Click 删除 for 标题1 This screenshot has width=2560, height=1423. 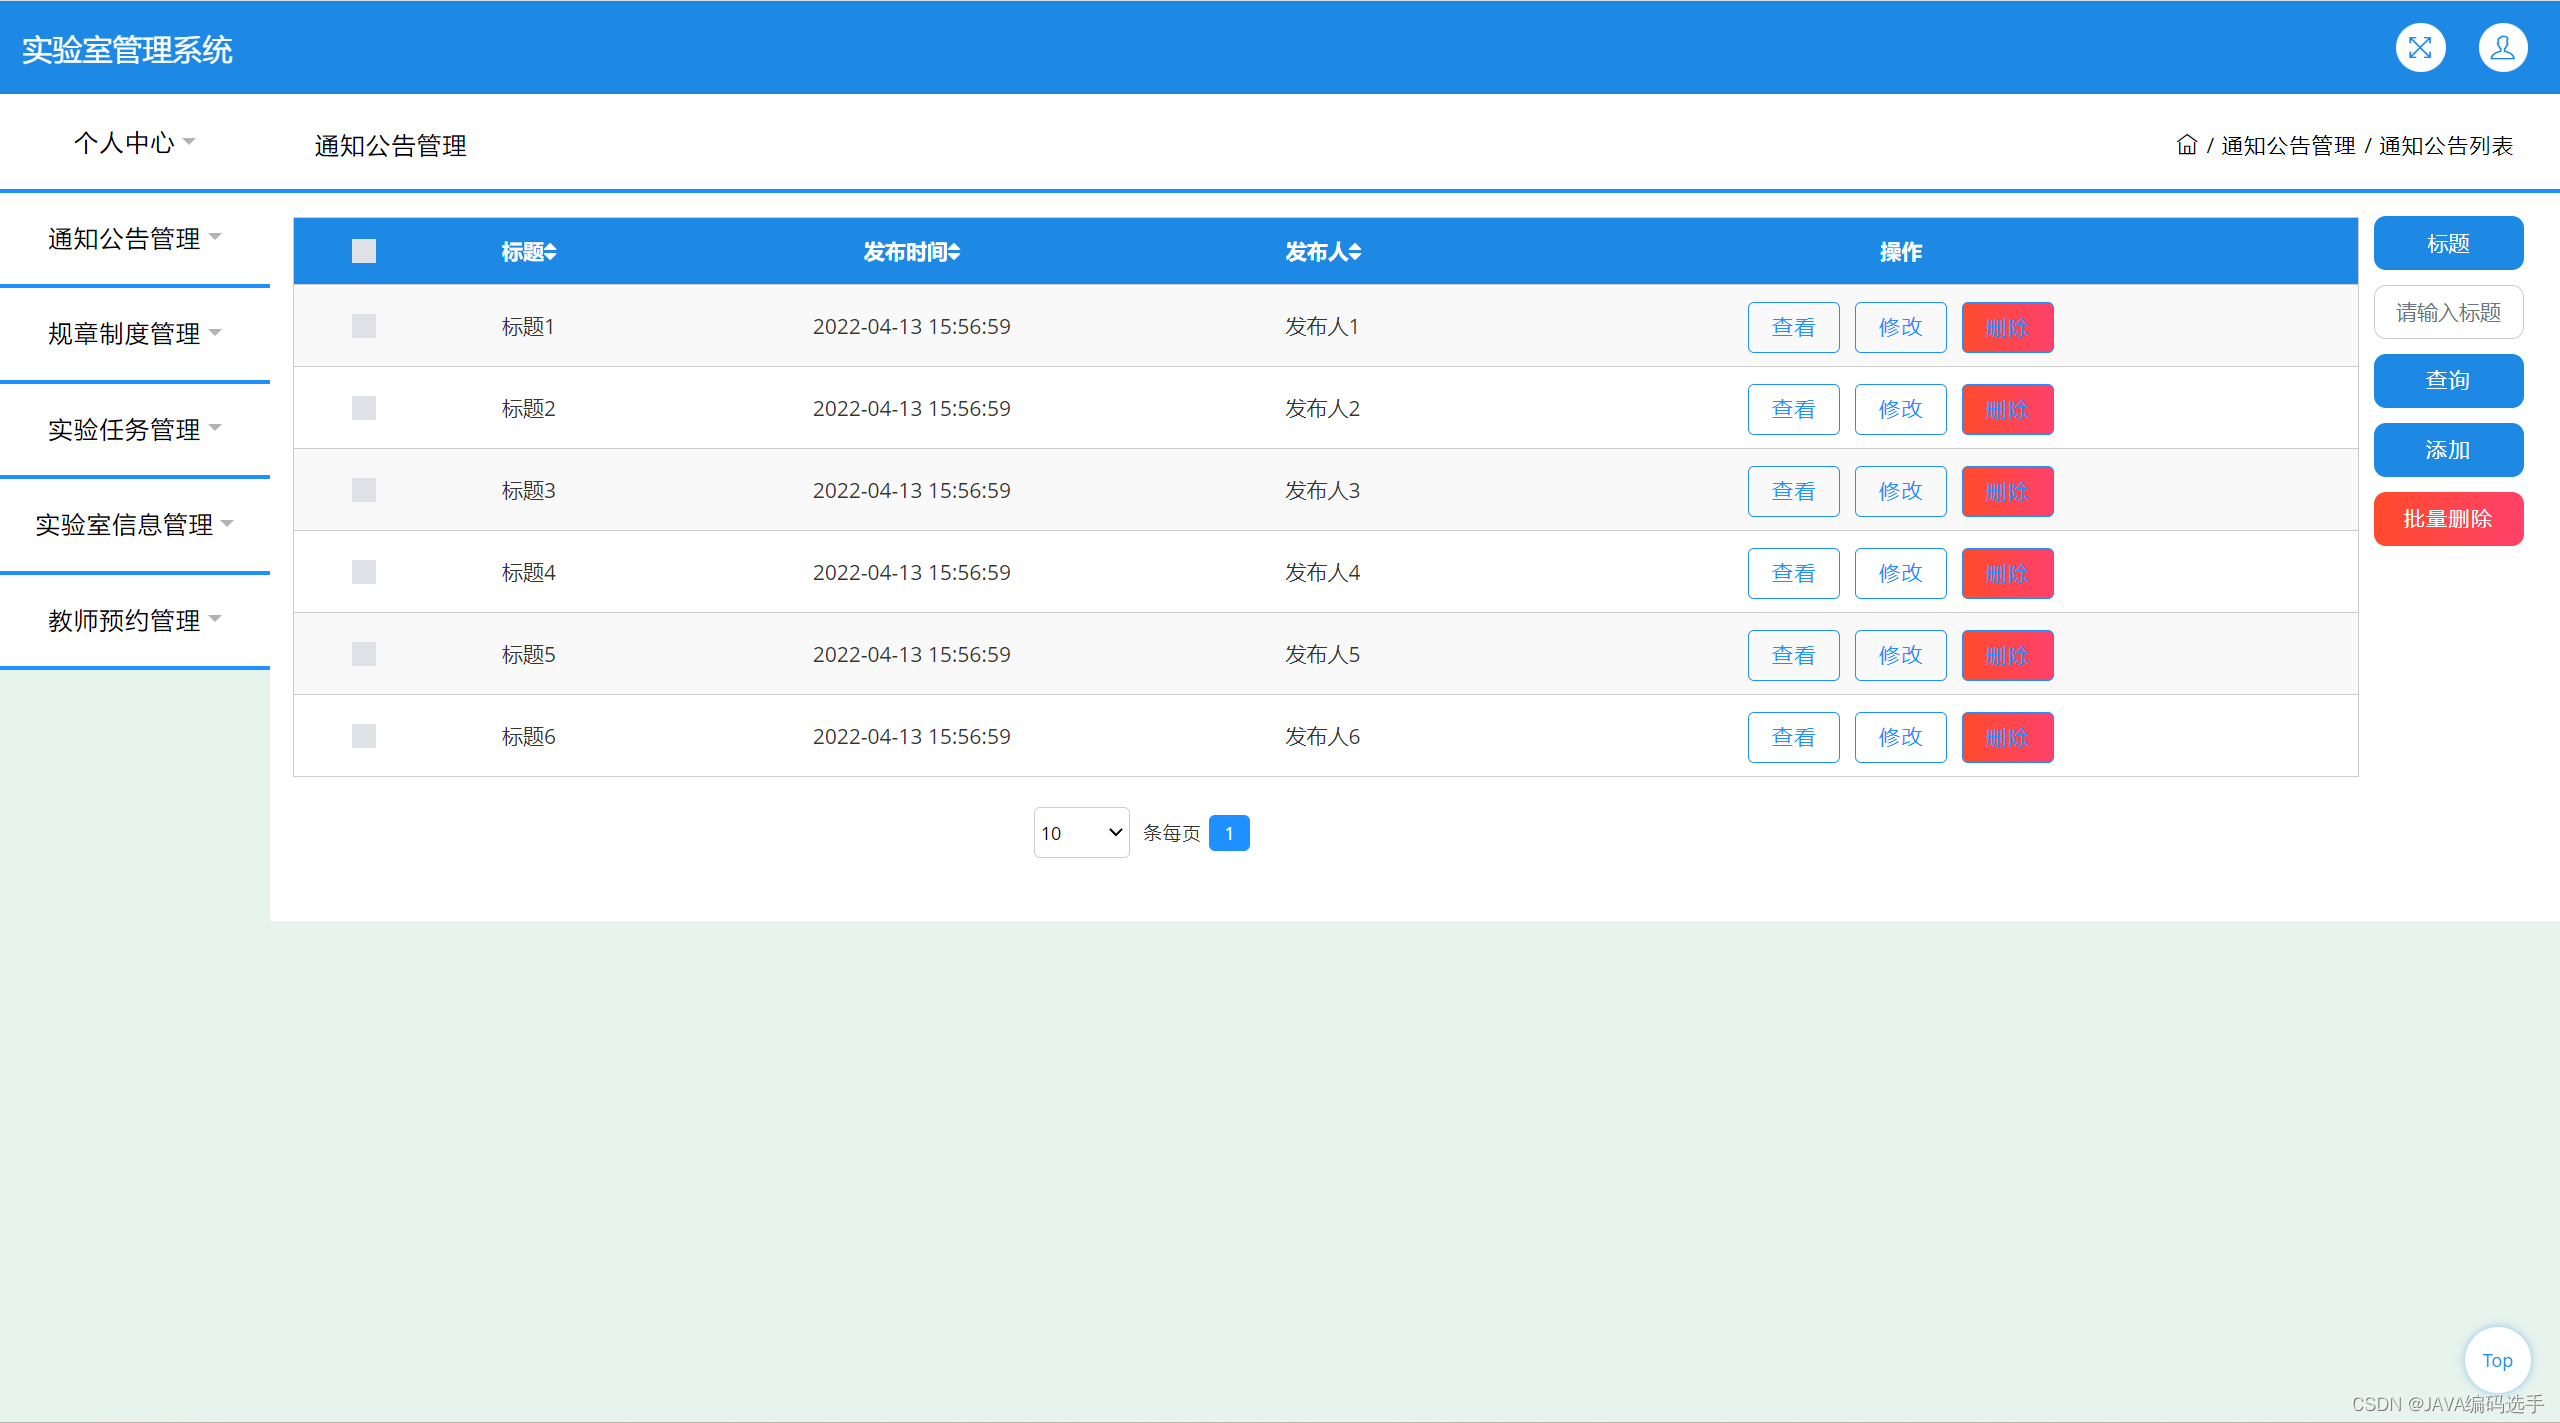tap(2008, 327)
